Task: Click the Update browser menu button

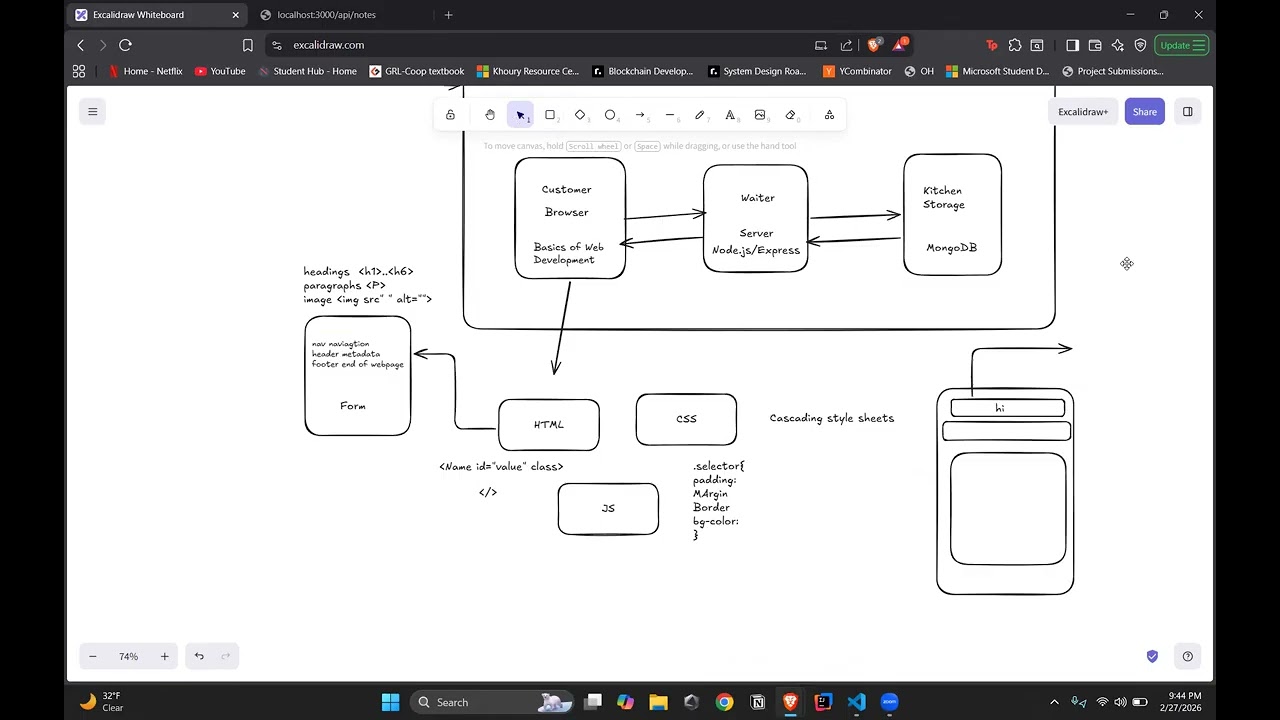Action: (1182, 45)
